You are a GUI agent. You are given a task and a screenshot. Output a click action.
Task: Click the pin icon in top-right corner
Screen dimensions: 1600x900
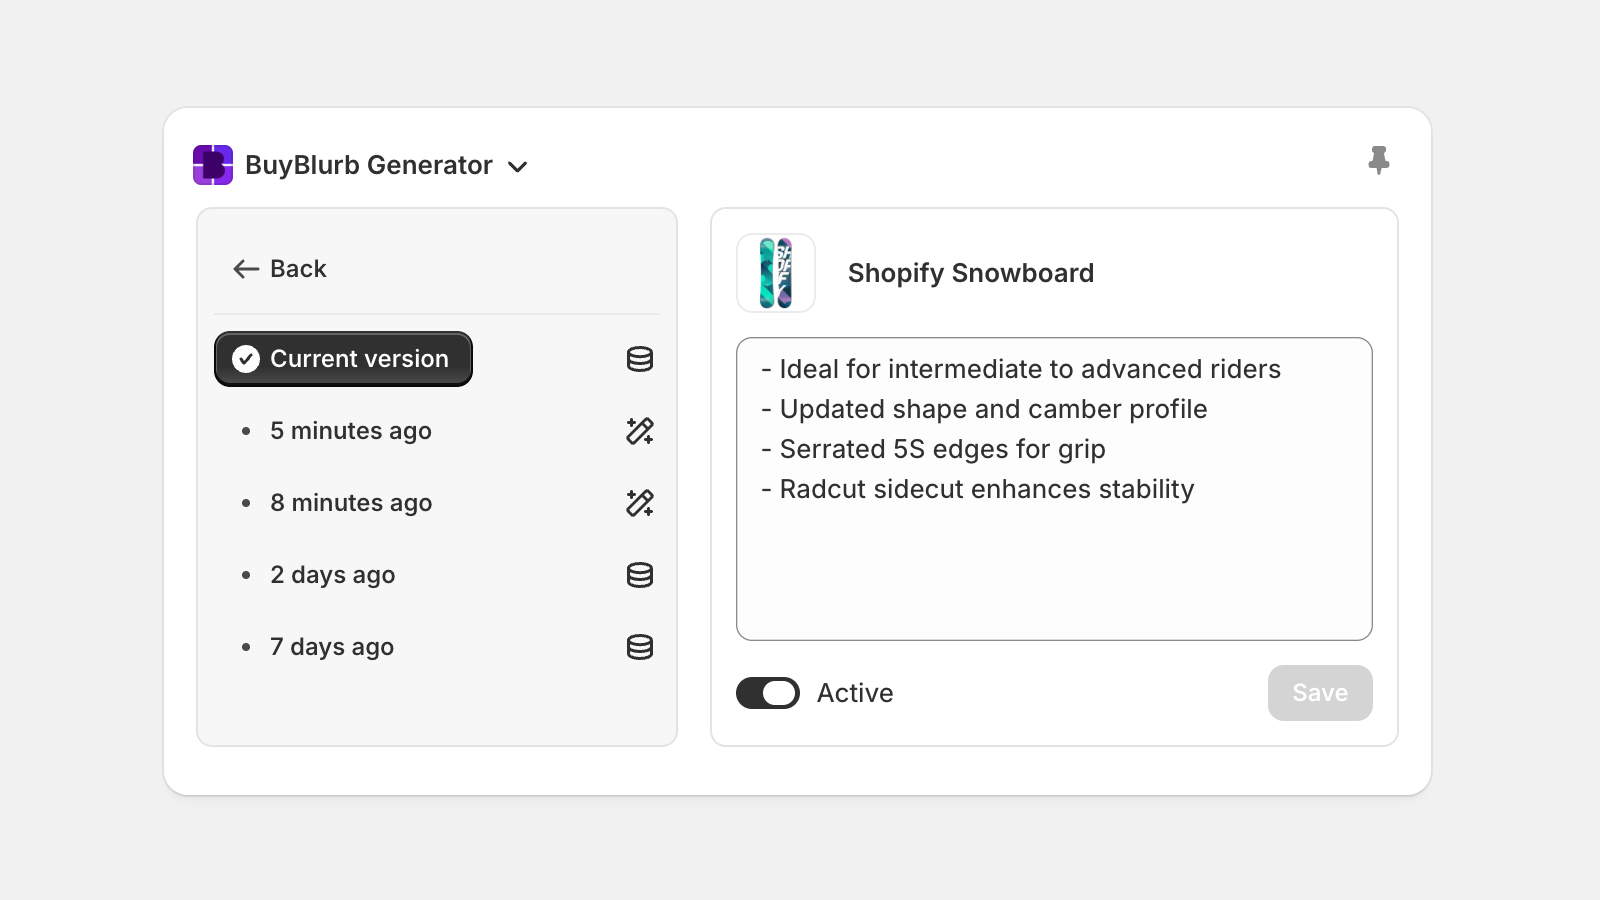pos(1379,160)
